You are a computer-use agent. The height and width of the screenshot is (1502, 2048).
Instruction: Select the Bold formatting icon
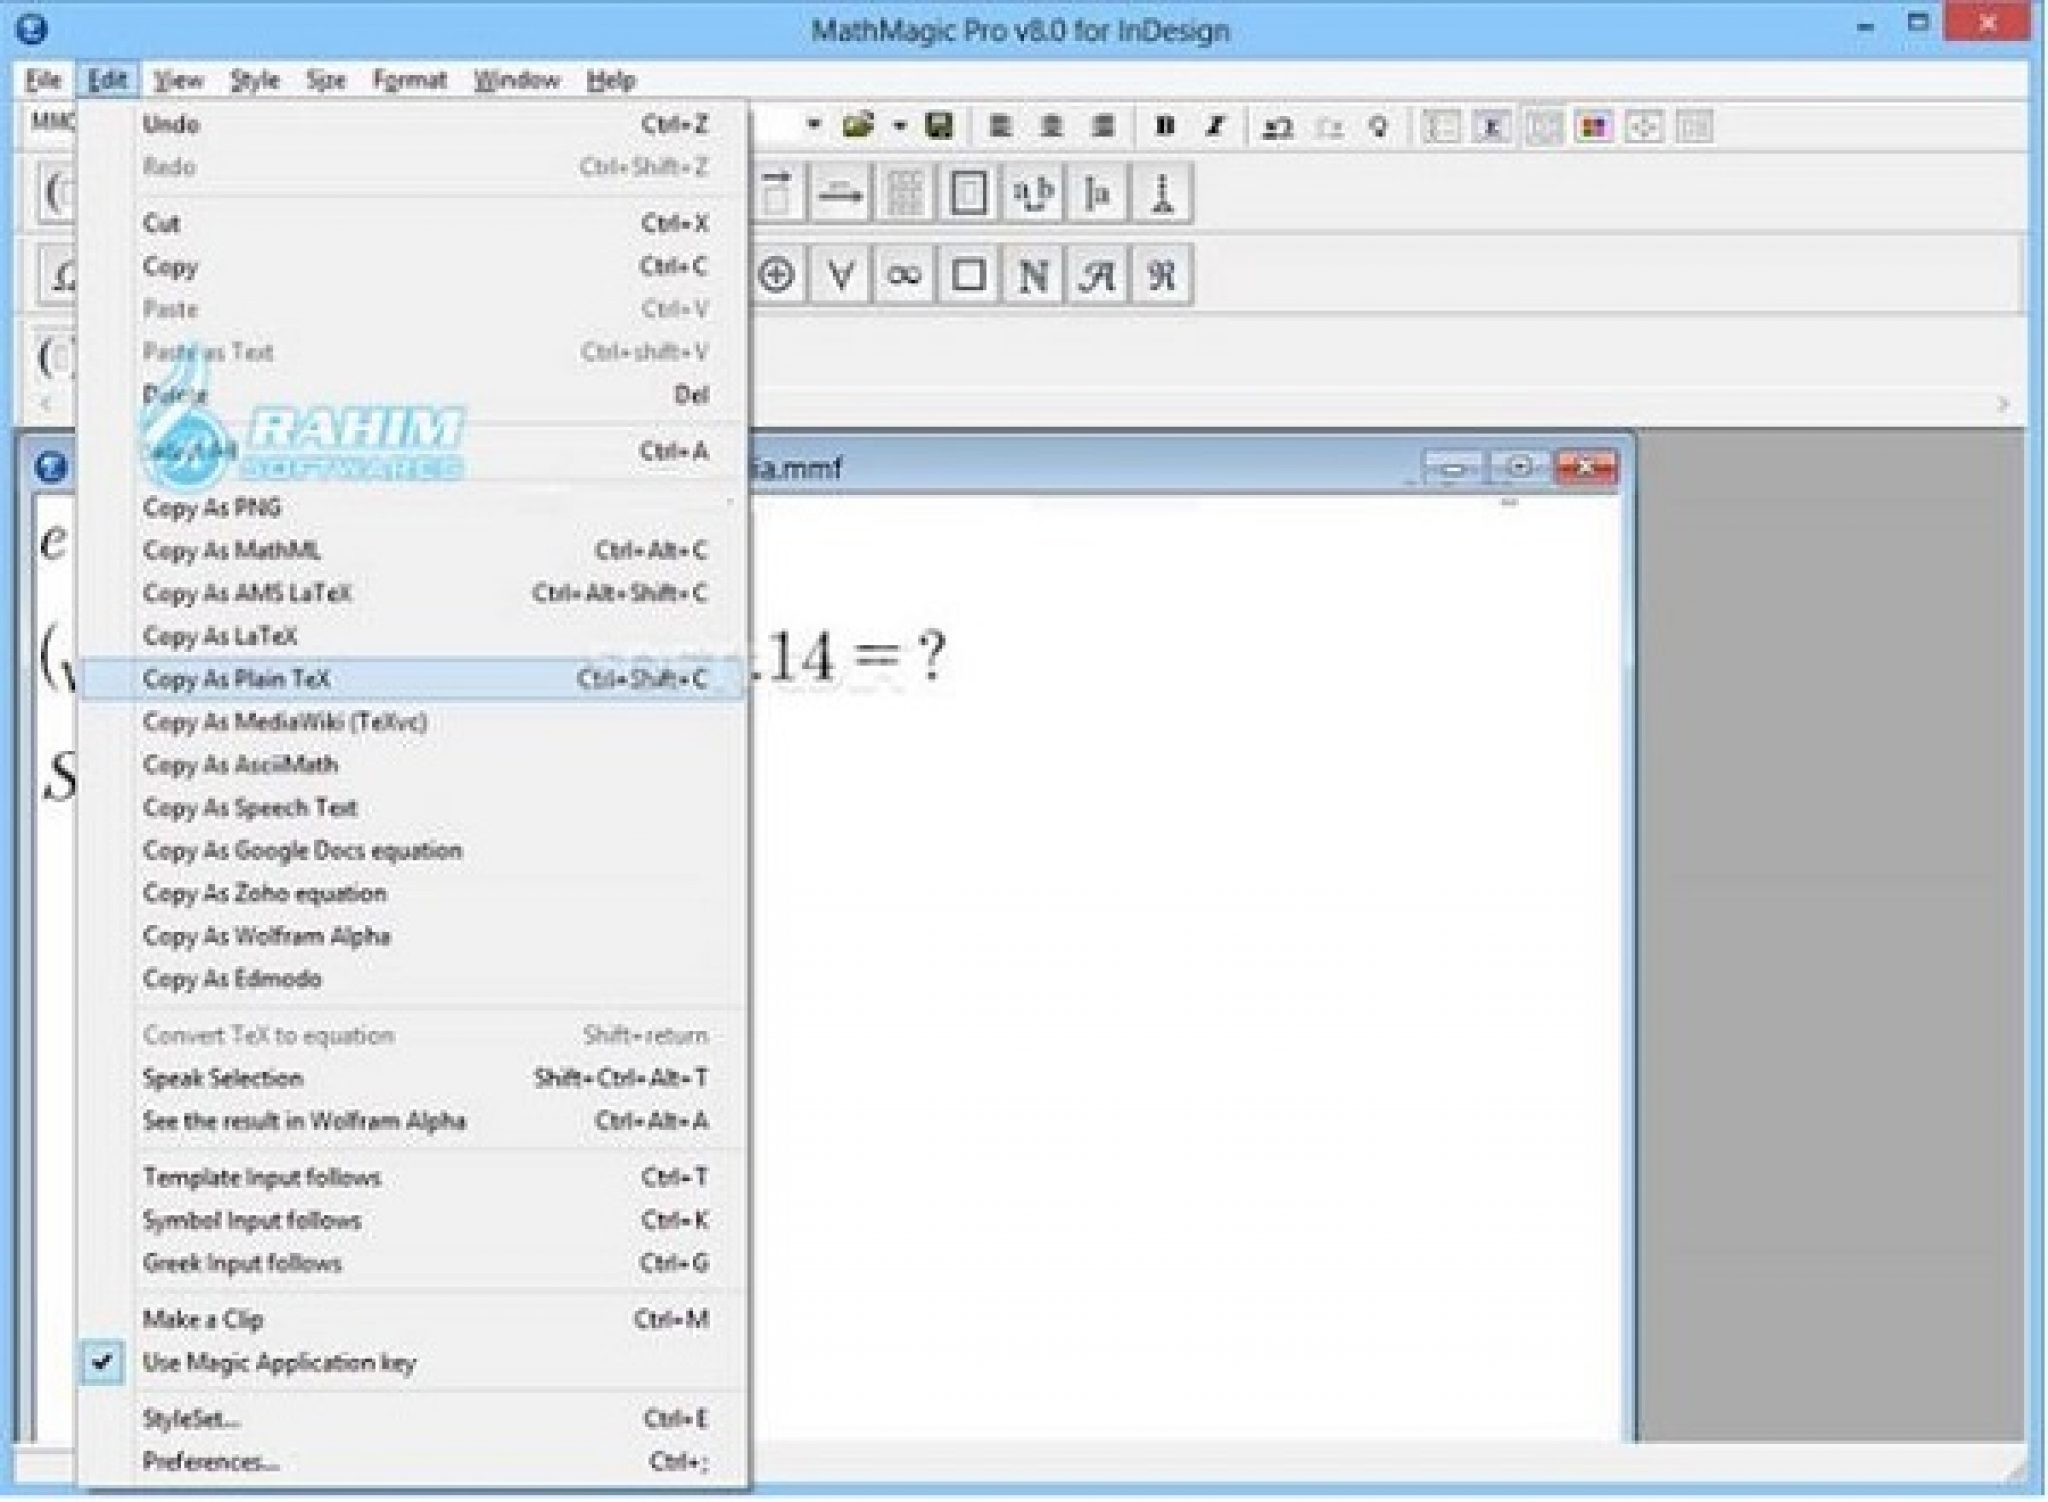[x=1168, y=126]
